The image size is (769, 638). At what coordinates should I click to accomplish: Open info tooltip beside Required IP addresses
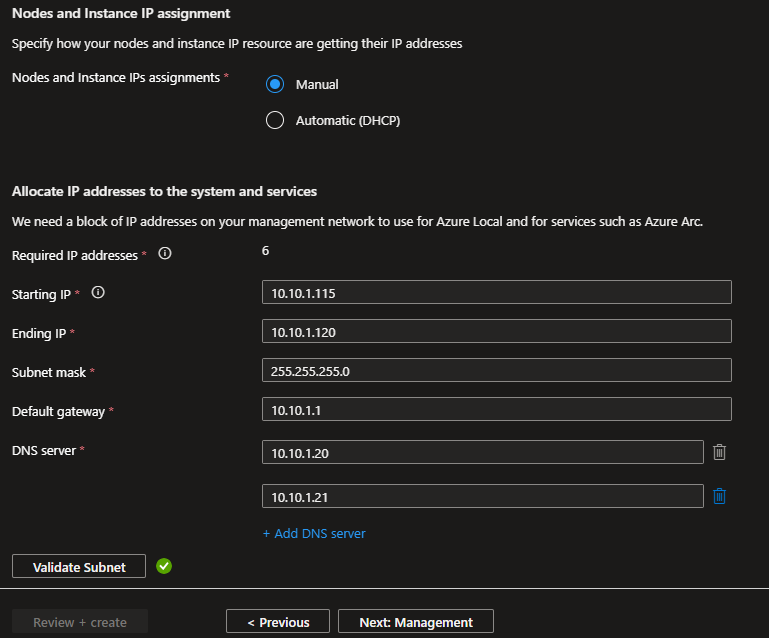tap(165, 254)
